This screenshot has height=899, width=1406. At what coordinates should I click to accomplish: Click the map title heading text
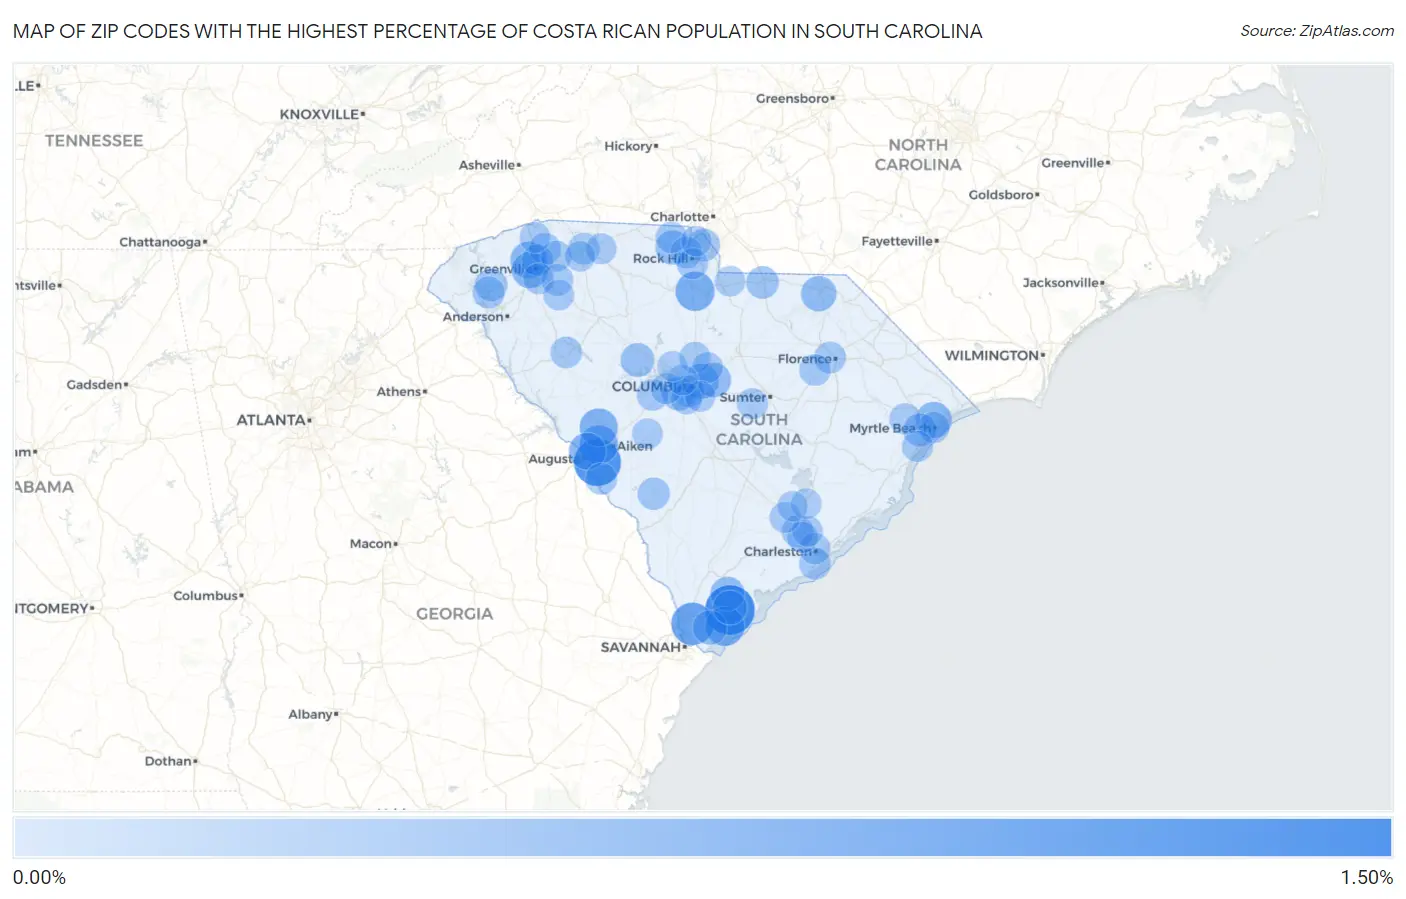(498, 31)
